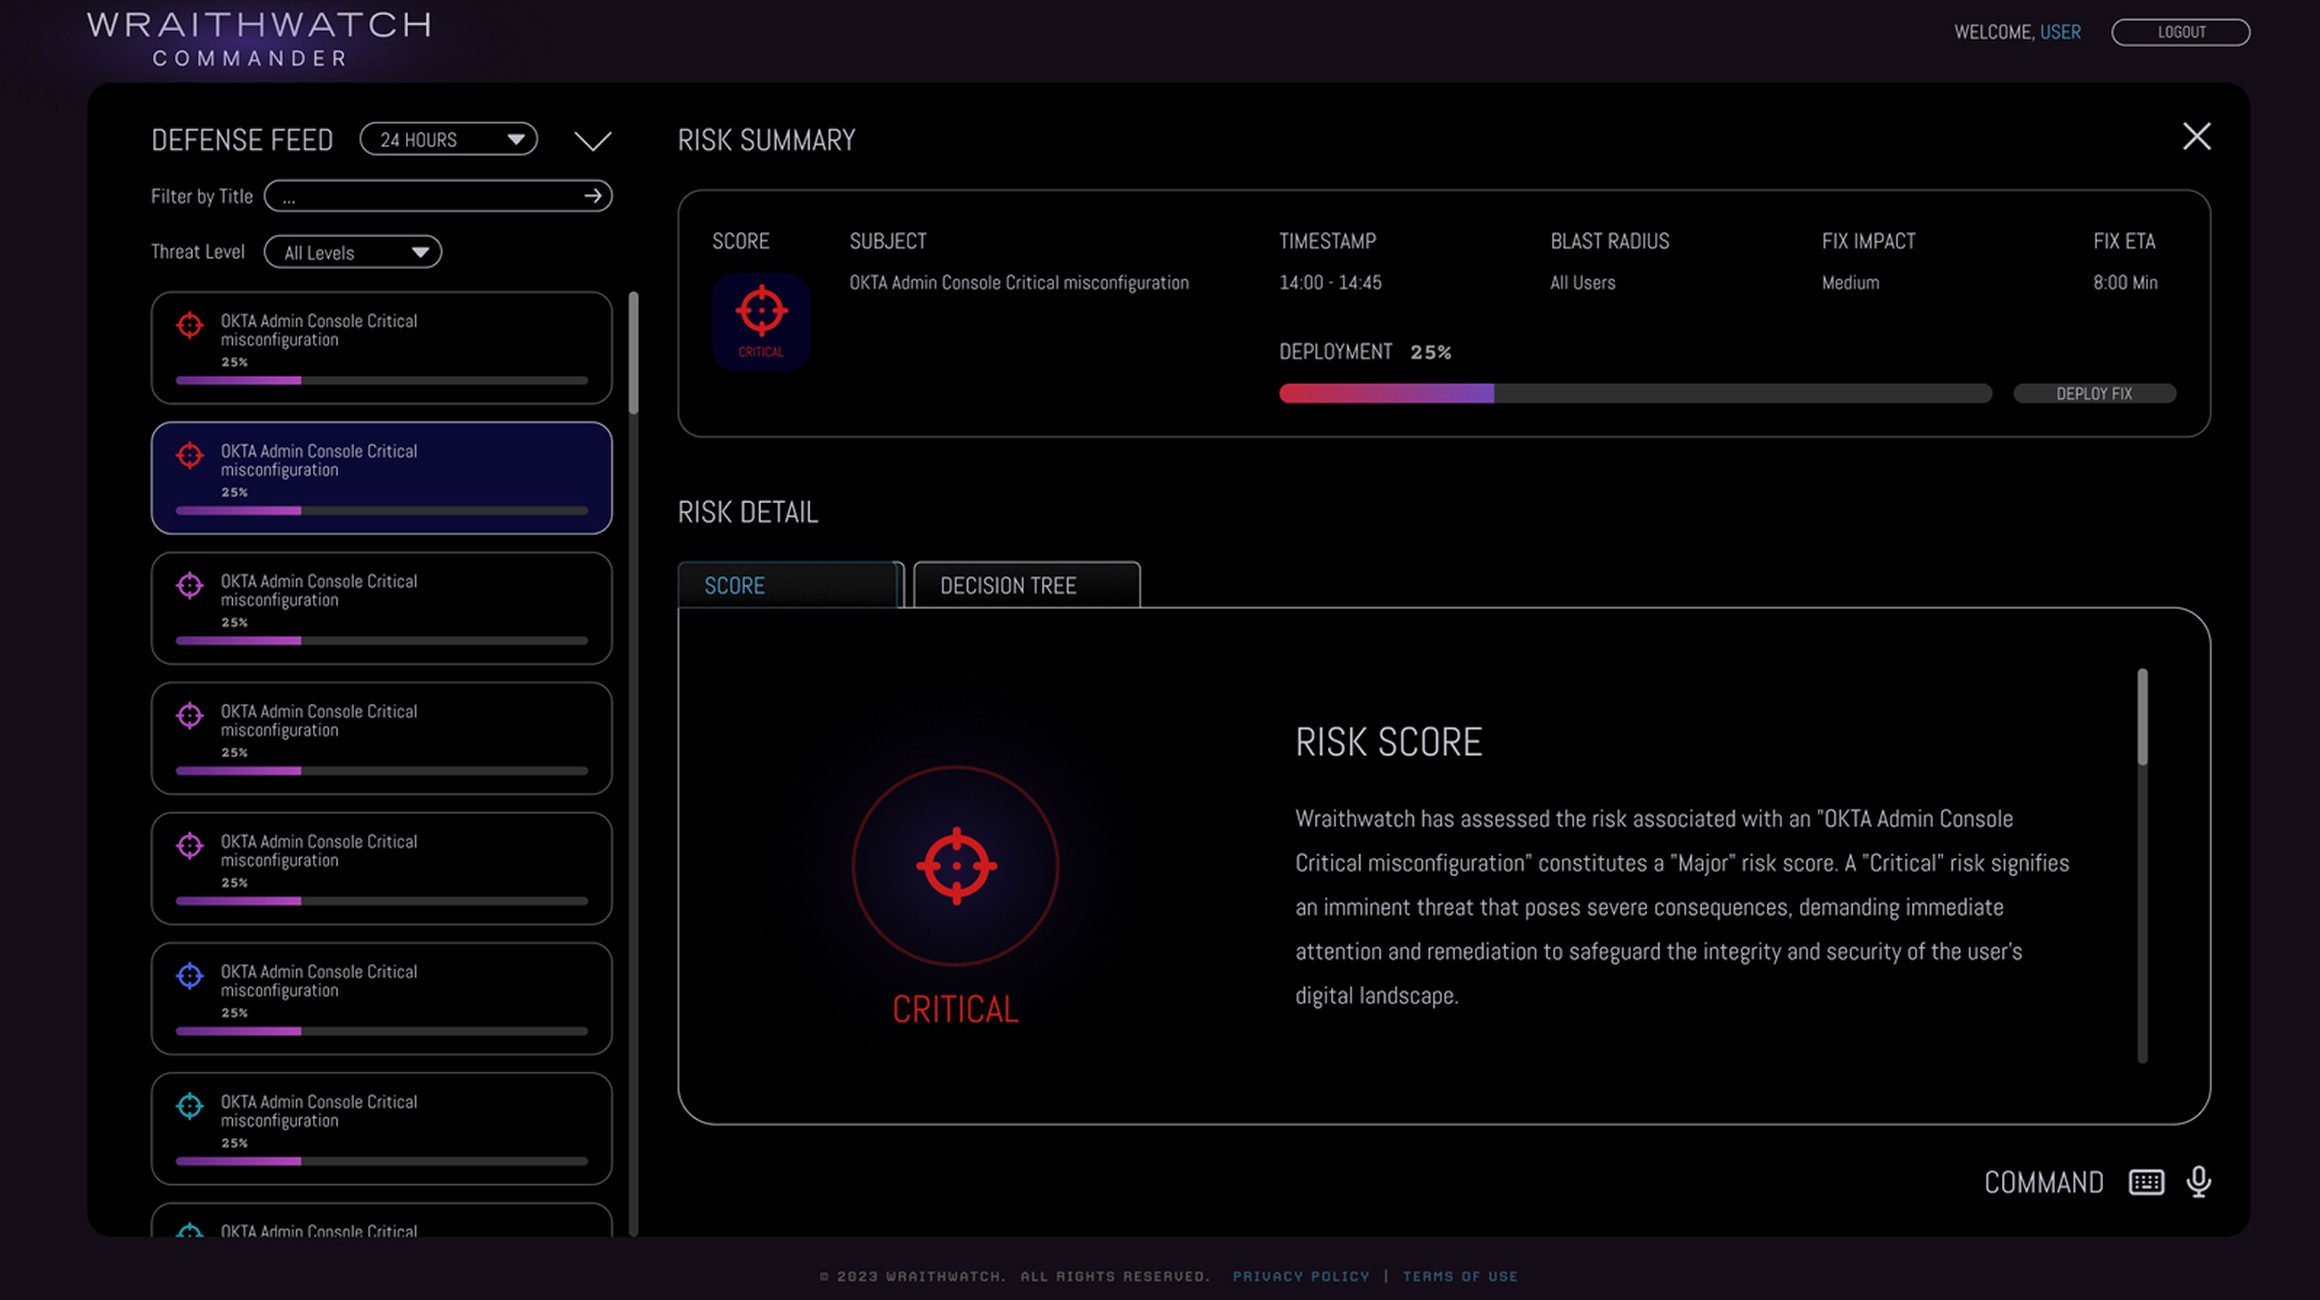The height and width of the screenshot is (1300, 2320).
Task: Click the teal crosshair threat icon in feed
Action: pyautogui.click(x=190, y=1106)
